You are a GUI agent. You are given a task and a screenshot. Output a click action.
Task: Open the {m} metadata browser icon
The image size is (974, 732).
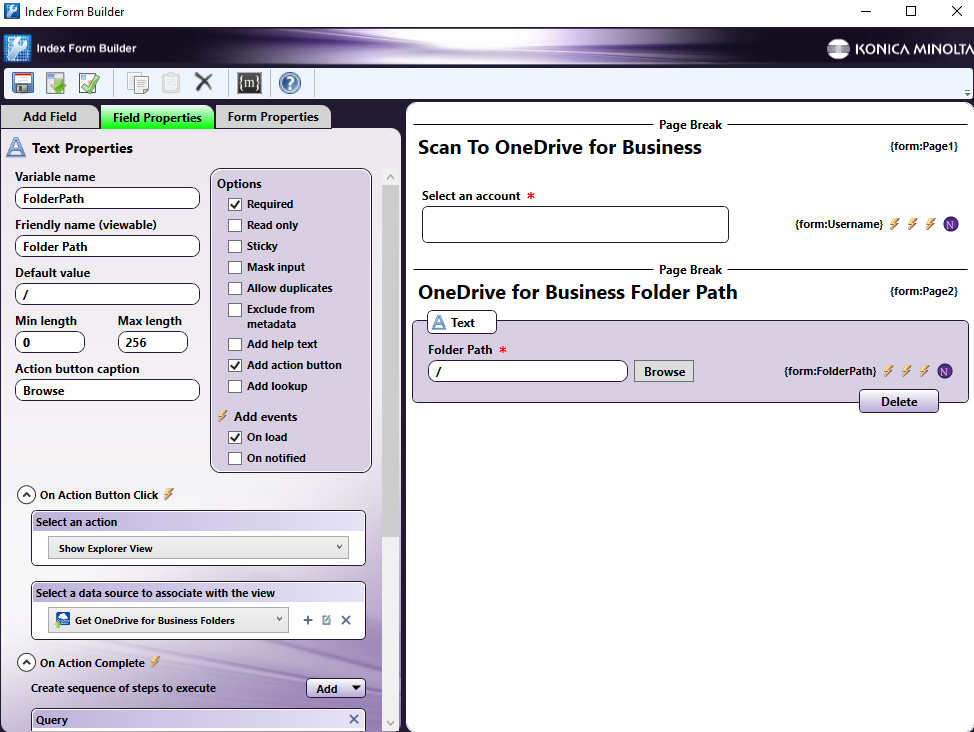tap(249, 83)
